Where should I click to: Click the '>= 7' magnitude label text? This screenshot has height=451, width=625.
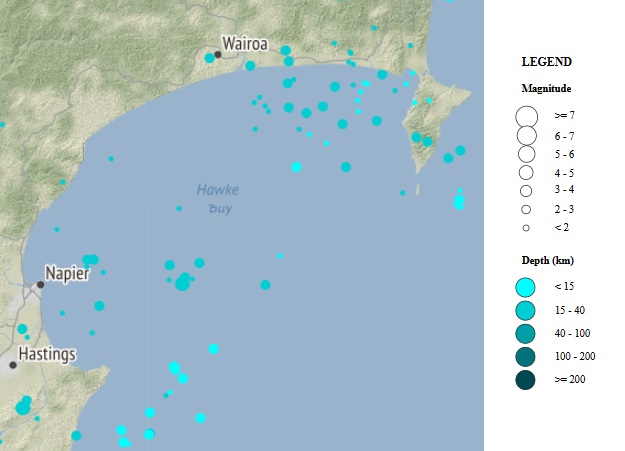click(x=564, y=116)
